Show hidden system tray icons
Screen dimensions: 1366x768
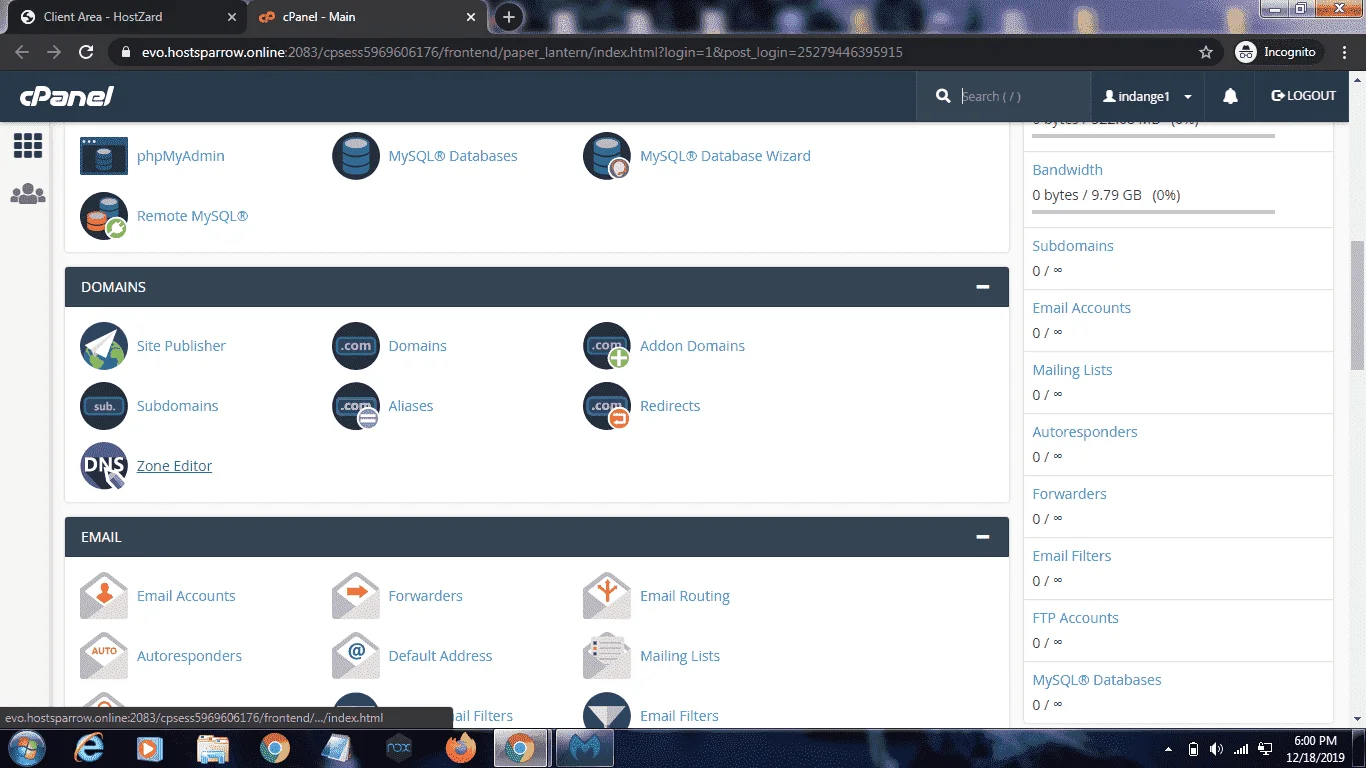click(1169, 749)
